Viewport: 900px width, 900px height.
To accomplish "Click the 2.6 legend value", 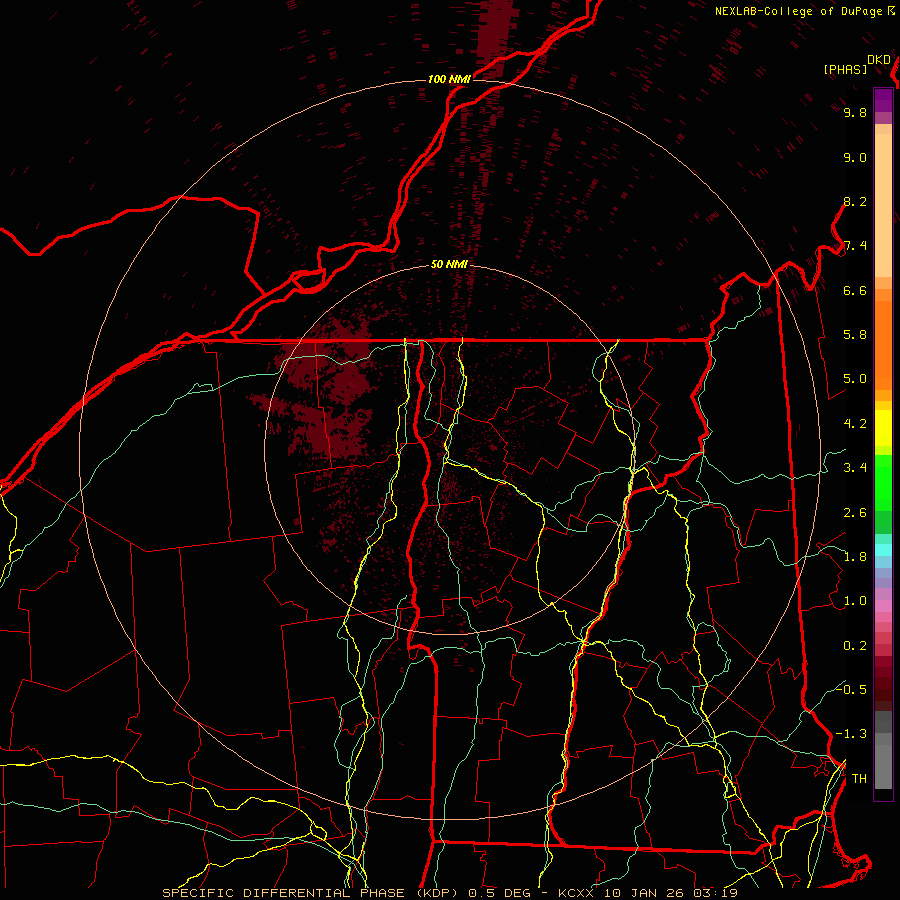I will 855,513.
